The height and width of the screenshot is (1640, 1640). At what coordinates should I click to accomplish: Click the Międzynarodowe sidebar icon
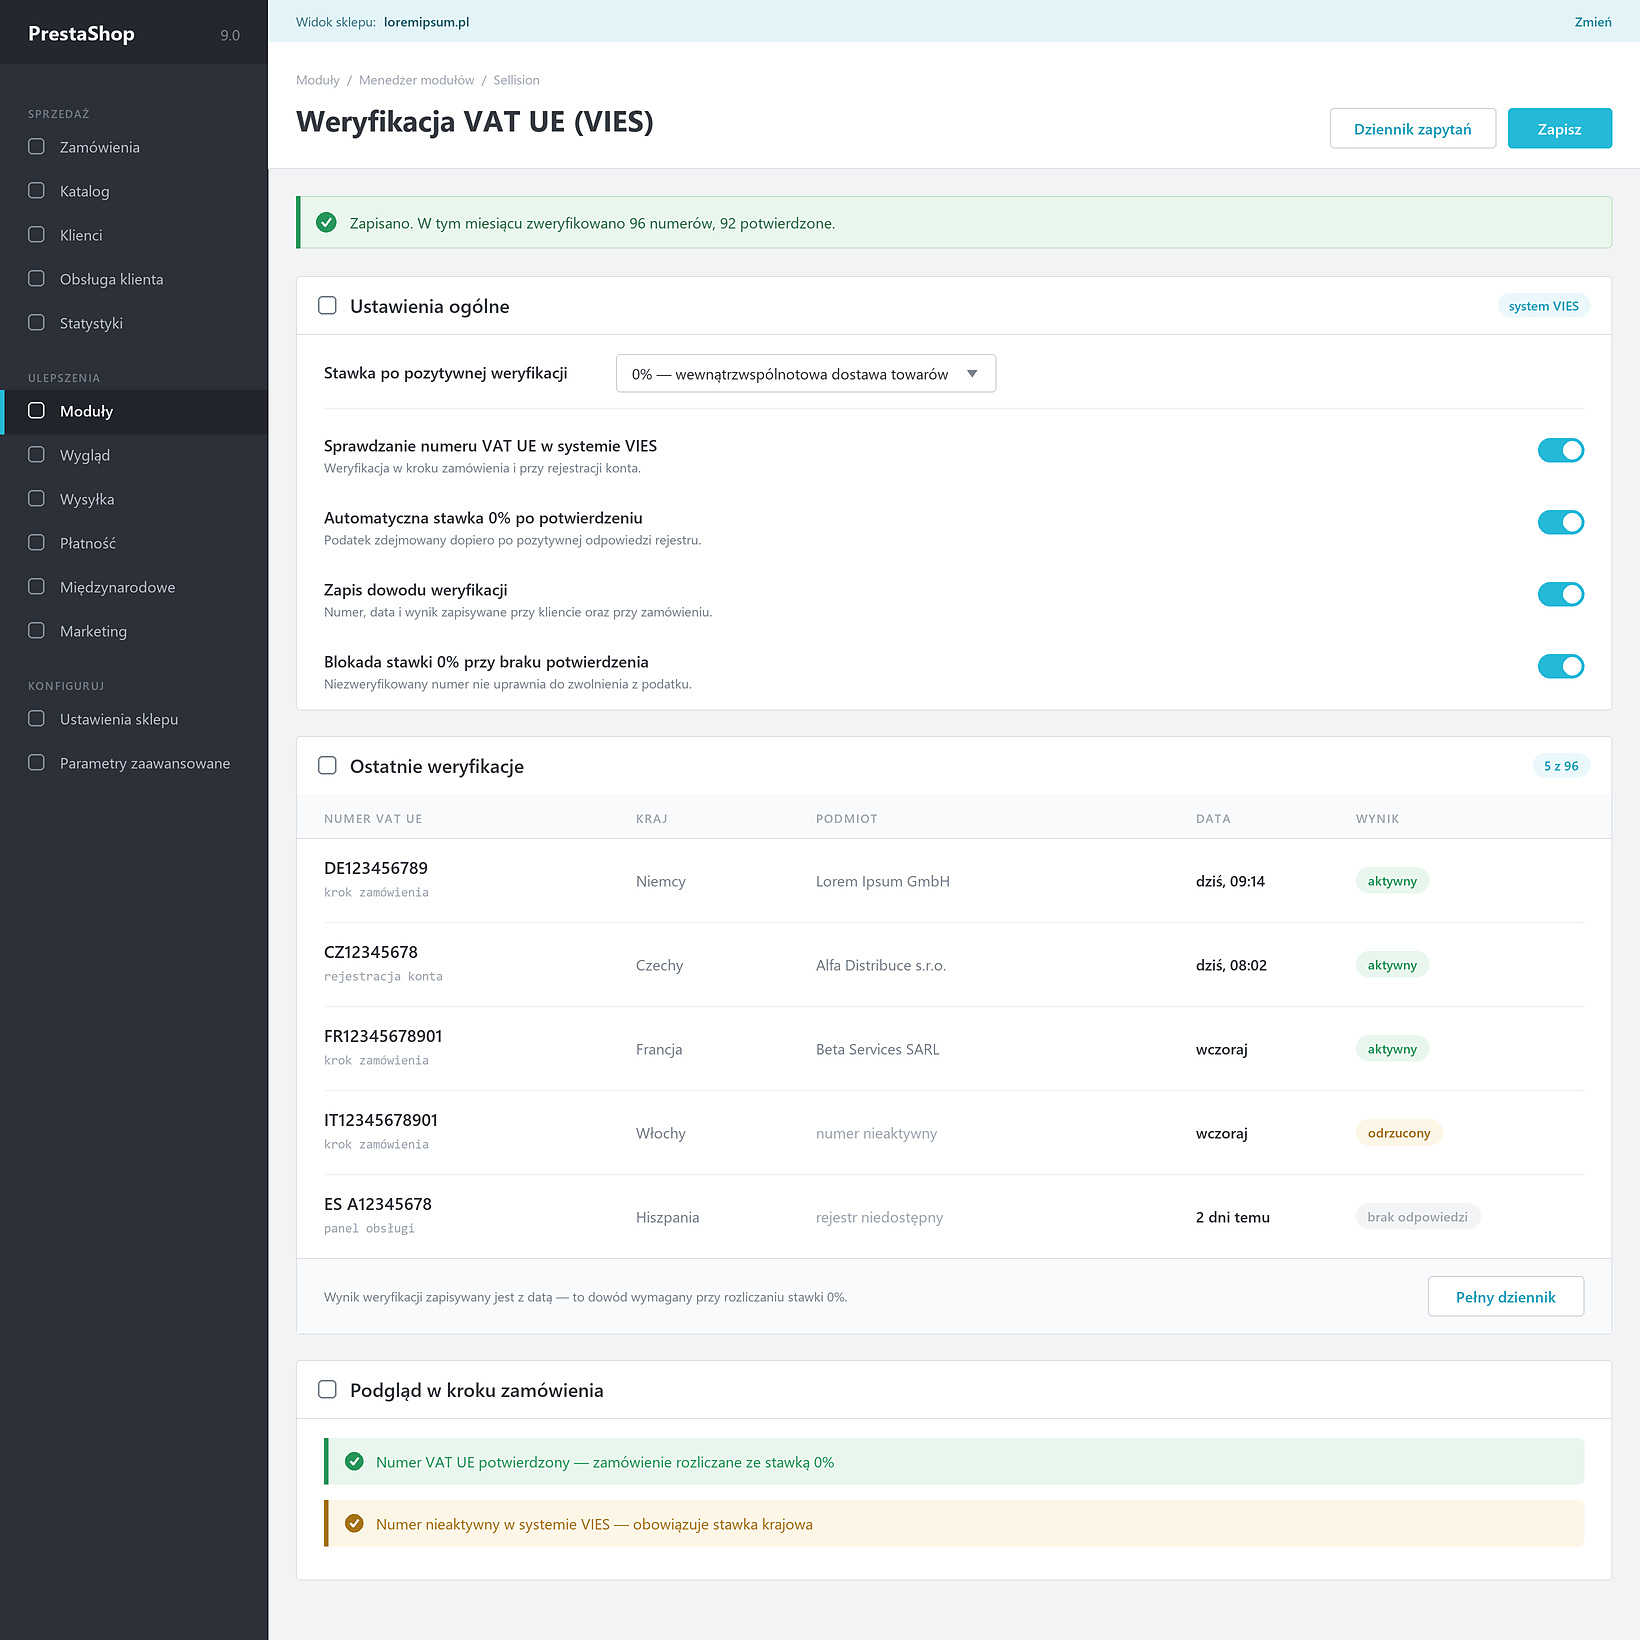point(36,587)
